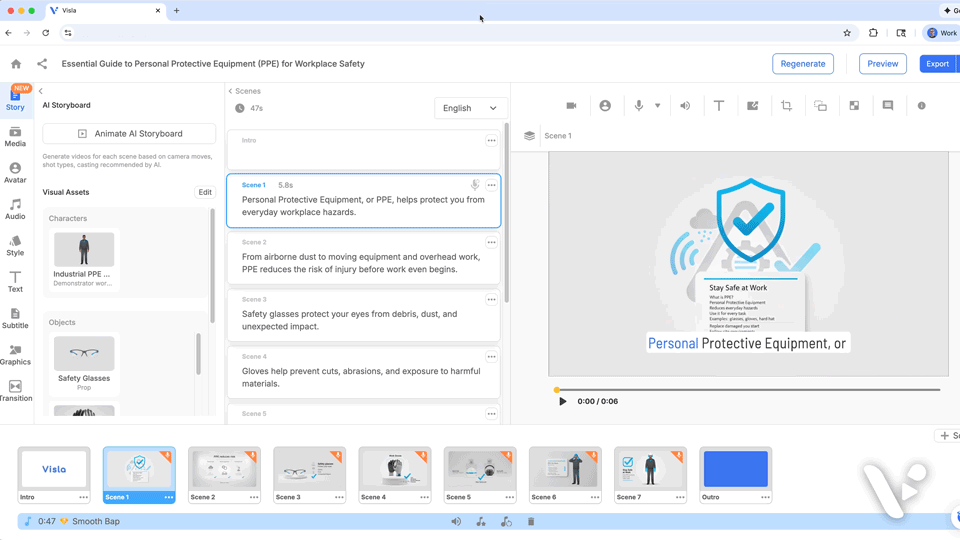Delete the Smooth Bap music track

(531, 522)
